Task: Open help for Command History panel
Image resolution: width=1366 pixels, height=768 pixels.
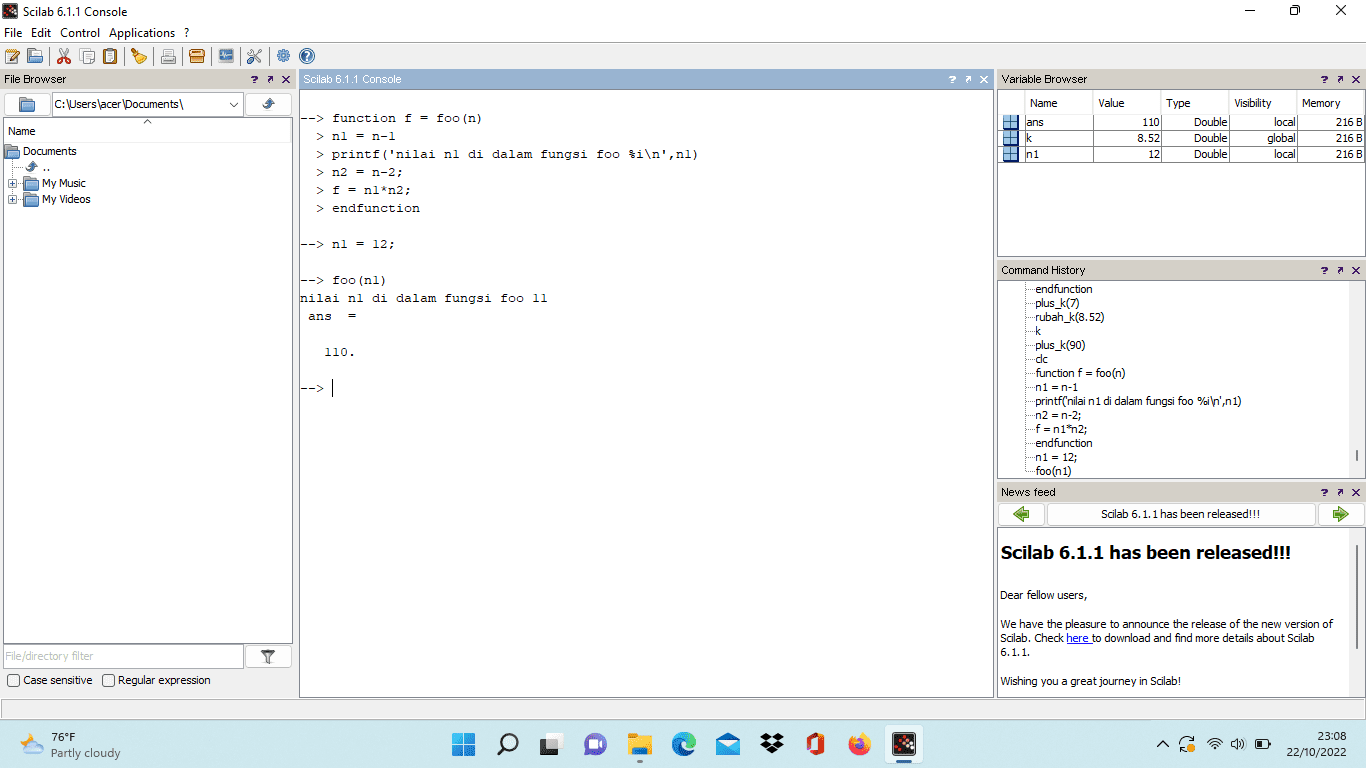Action: (x=1325, y=270)
